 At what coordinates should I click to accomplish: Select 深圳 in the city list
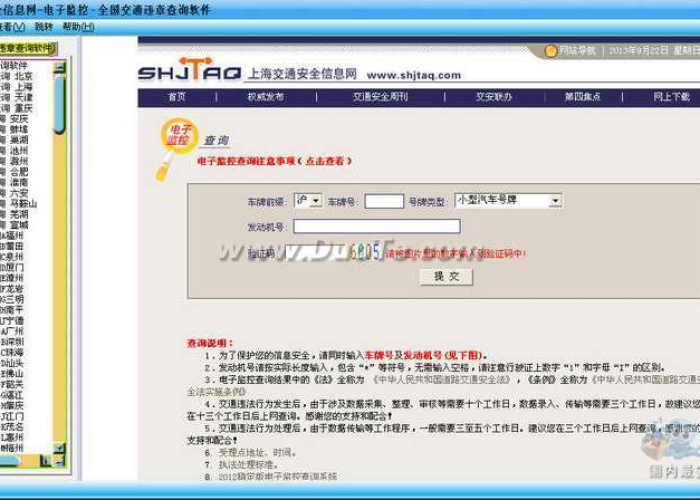[13, 342]
